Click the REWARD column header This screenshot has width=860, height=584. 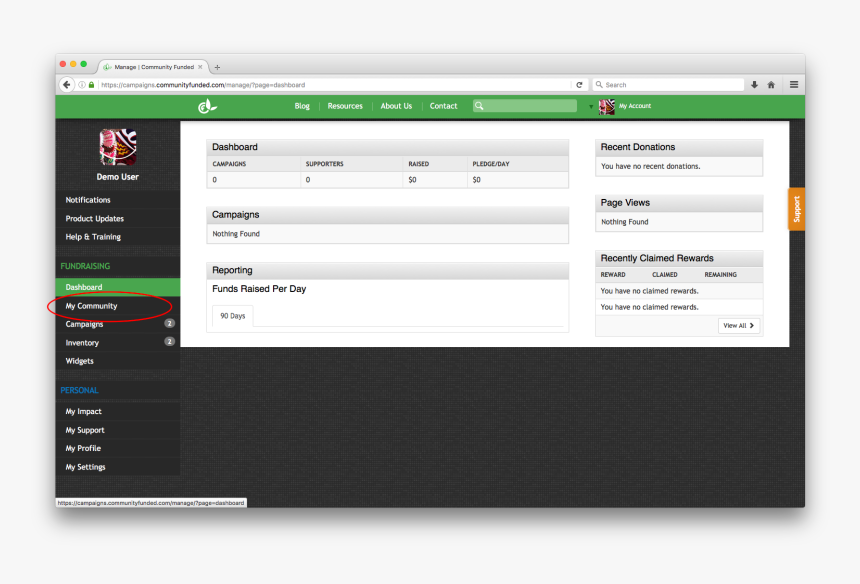pos(613,275)
